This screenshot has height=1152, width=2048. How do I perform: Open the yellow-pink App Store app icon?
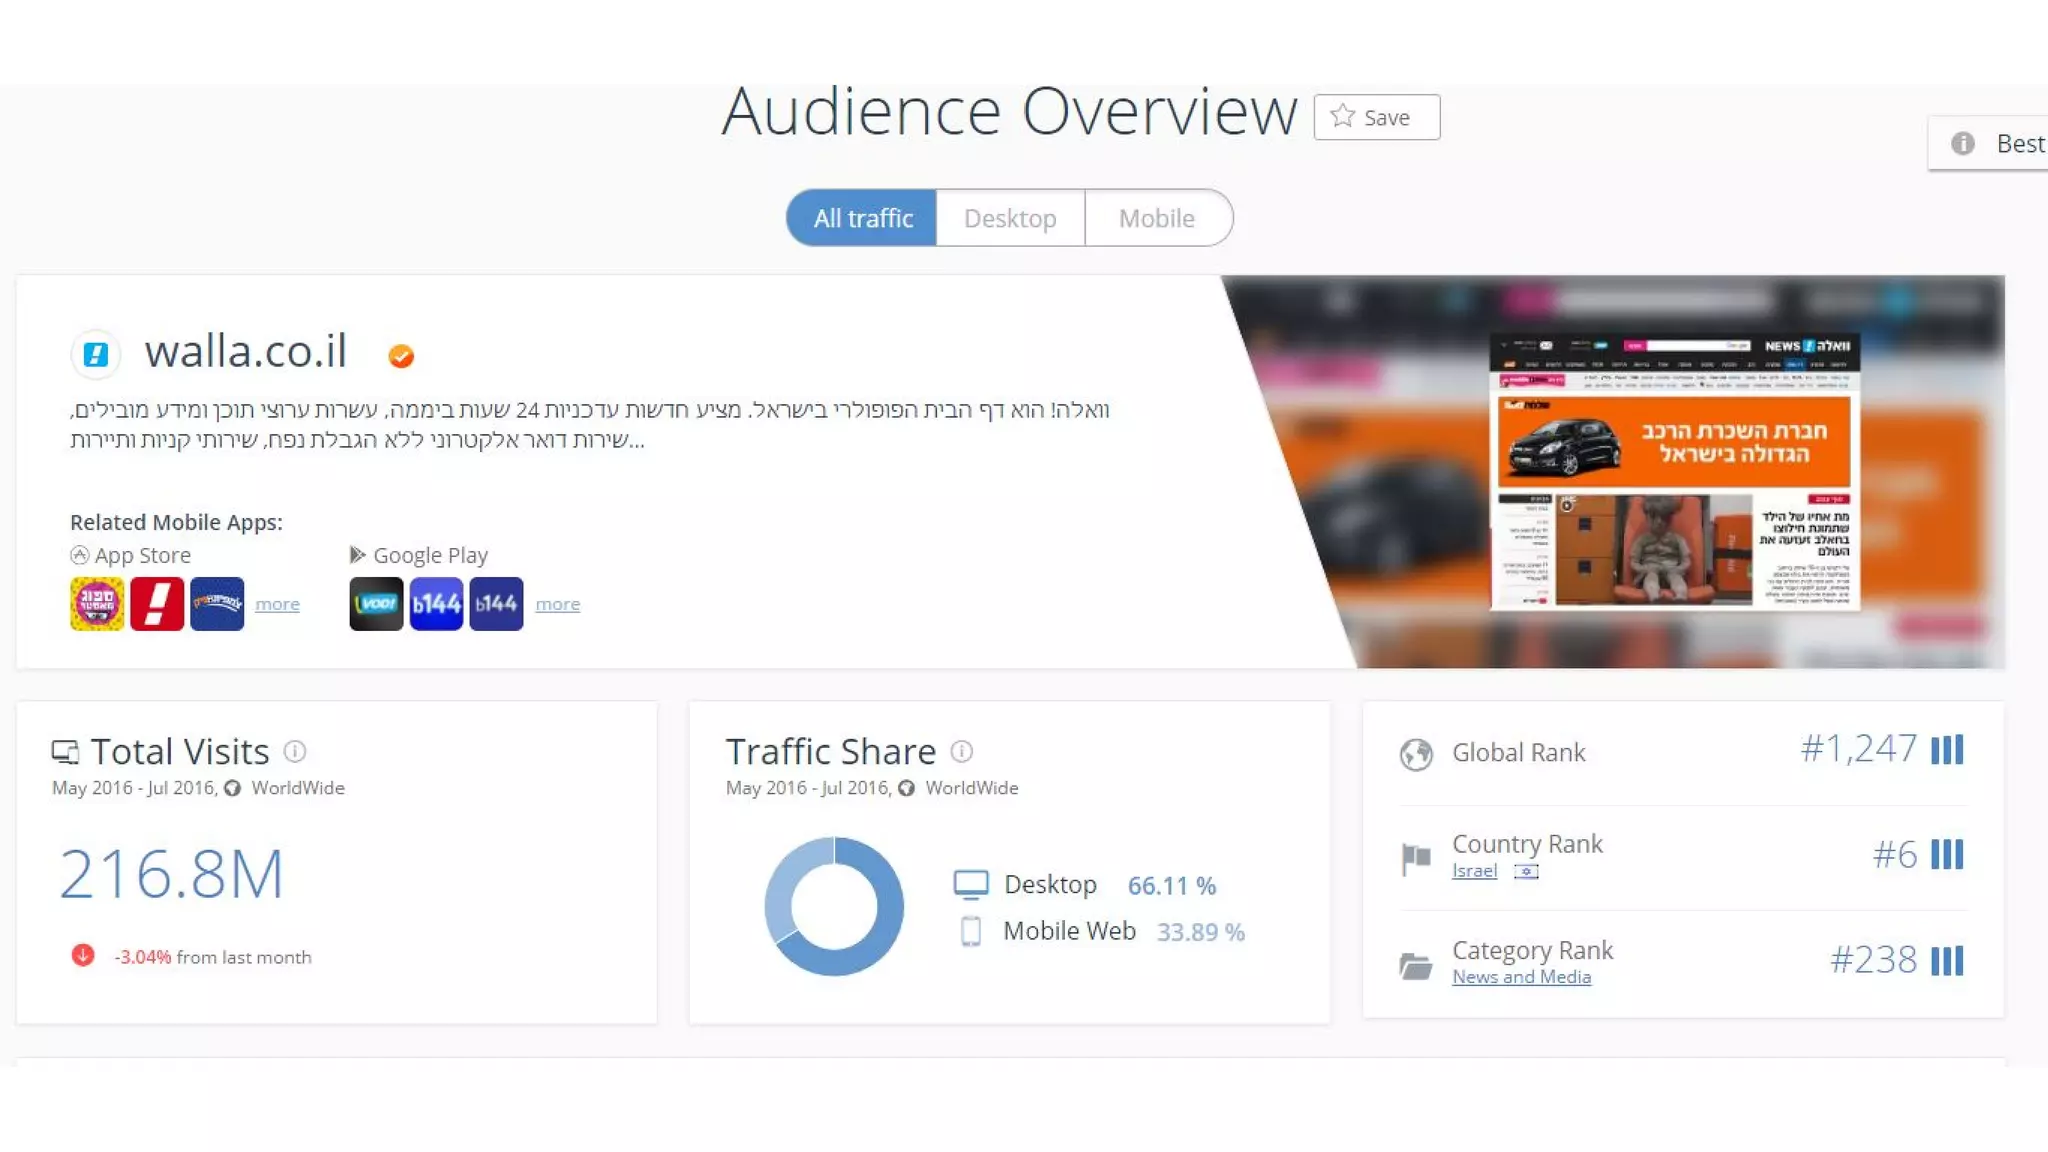pos(97,604)
